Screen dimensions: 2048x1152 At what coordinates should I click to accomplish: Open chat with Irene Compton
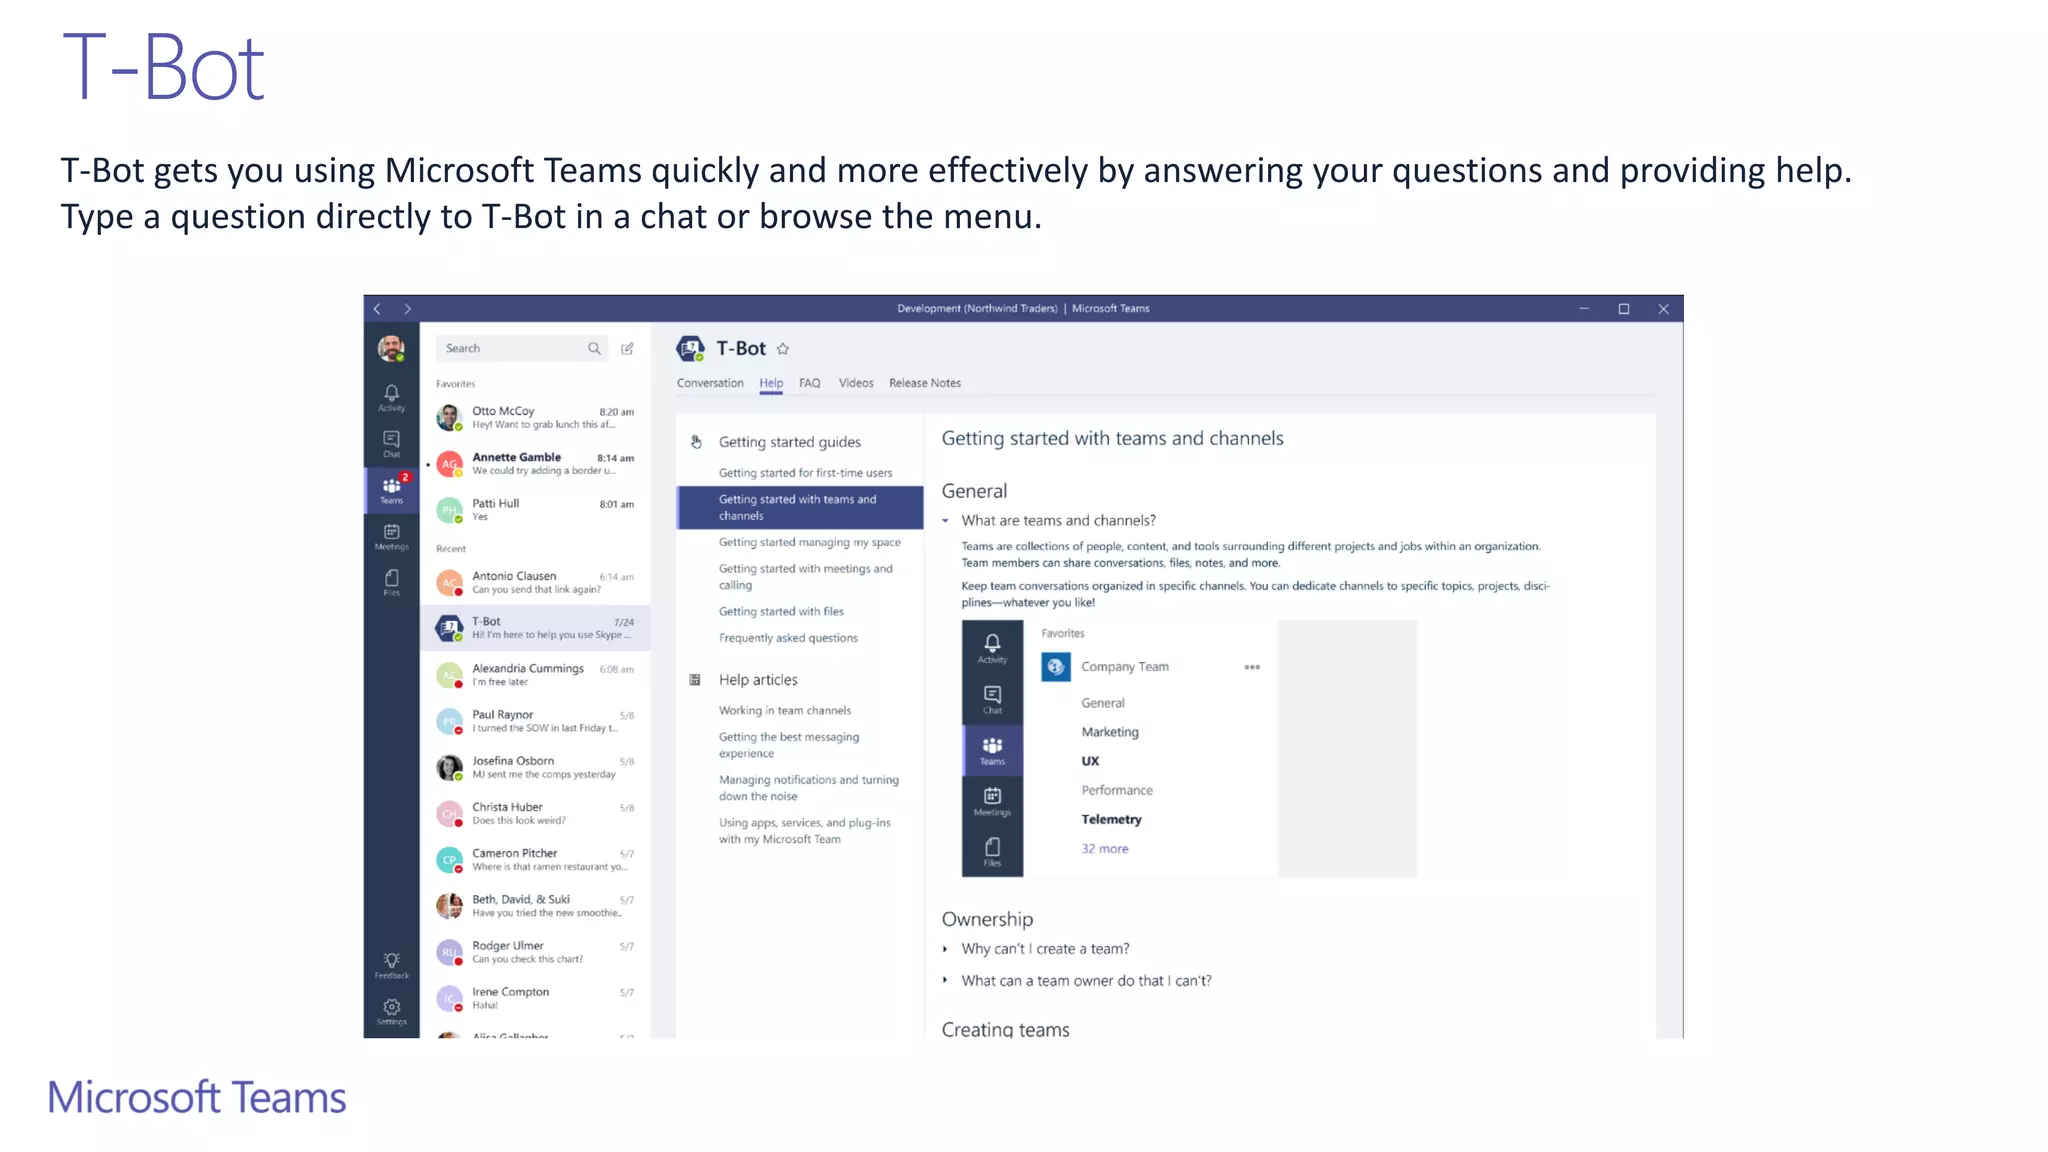click(x=535, y=998)
